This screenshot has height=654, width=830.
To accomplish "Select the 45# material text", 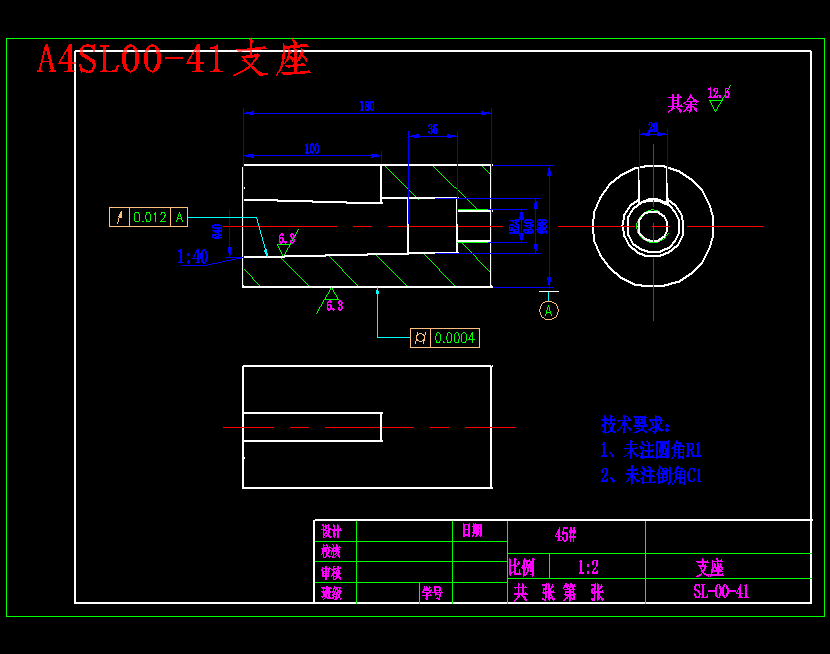I will pos(565,535).
